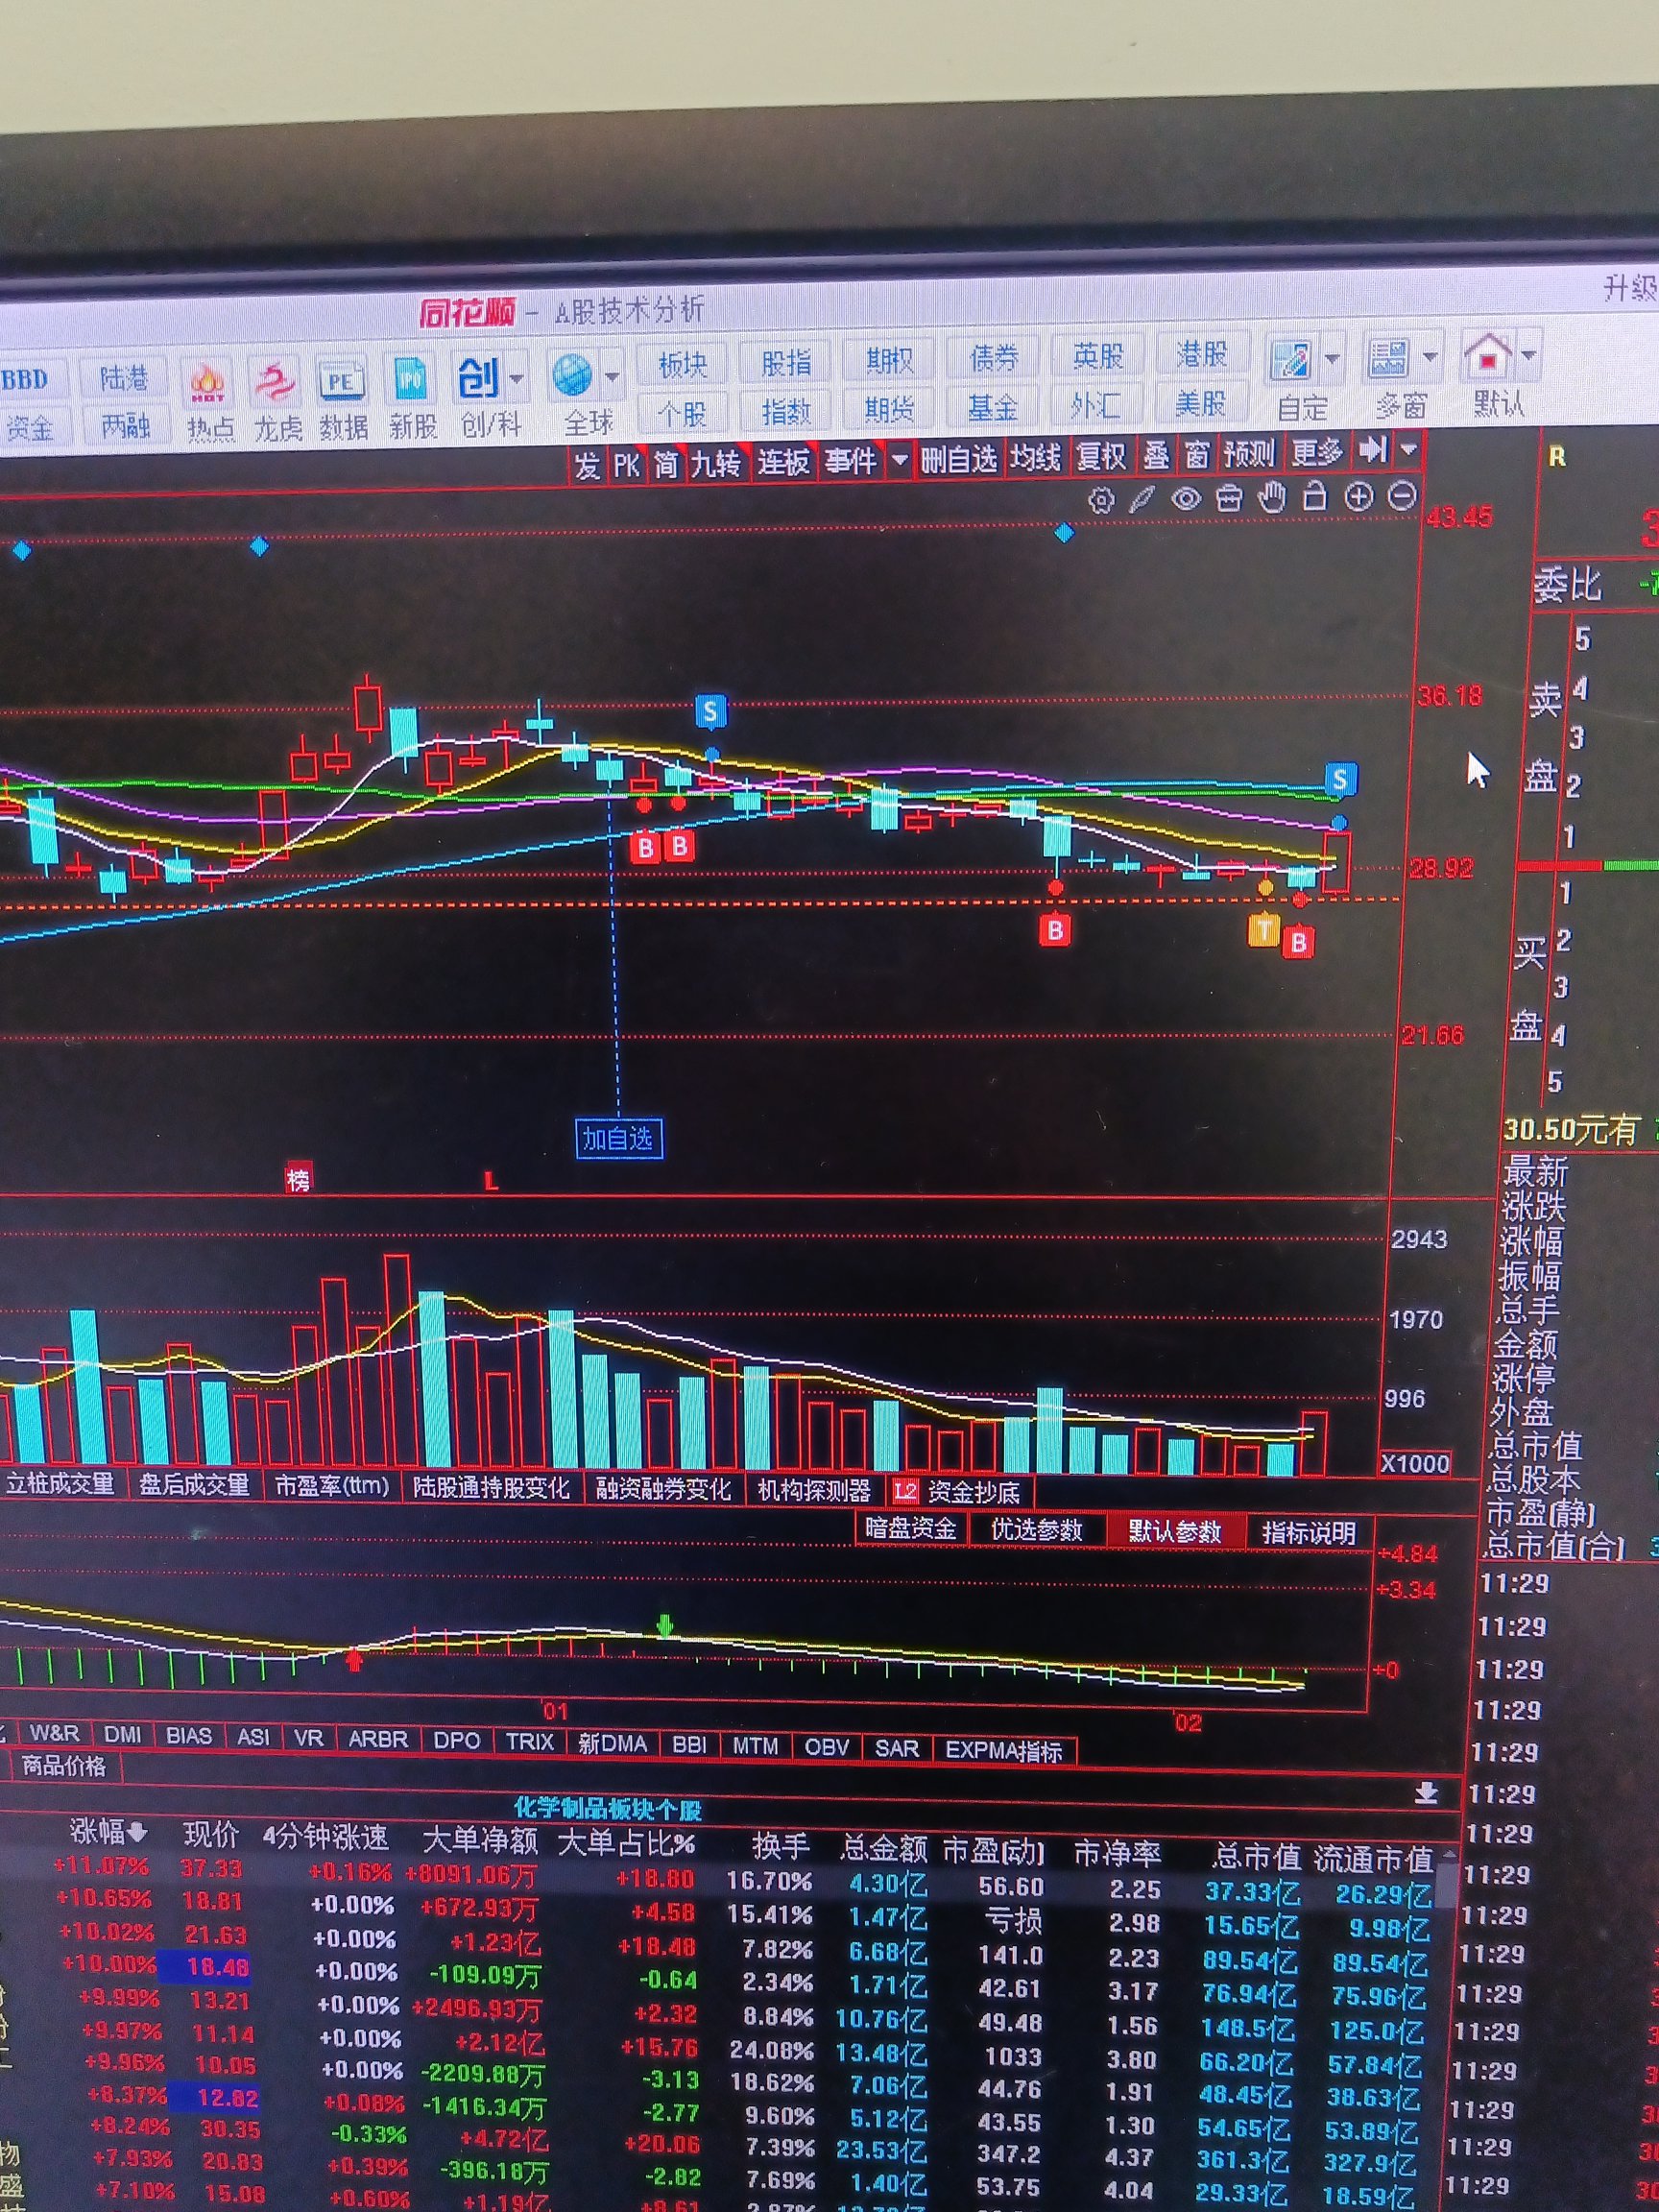Open the 龙虎 leaderboard icon
This screenshot has width=1659, height=2212.
click(x=275, y=383)
